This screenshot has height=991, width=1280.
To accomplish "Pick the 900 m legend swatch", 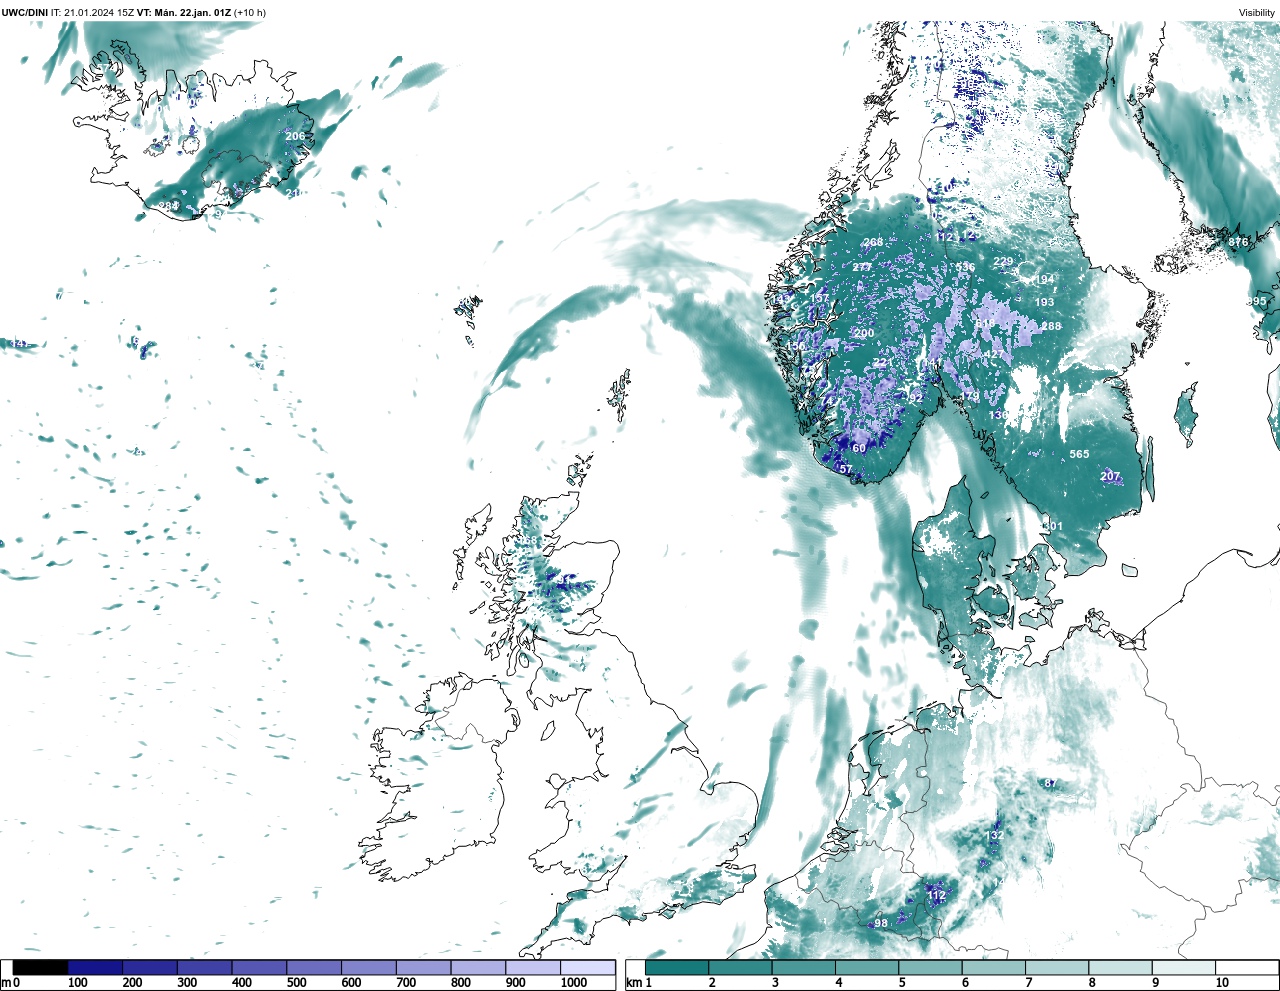I will point(533,967).
